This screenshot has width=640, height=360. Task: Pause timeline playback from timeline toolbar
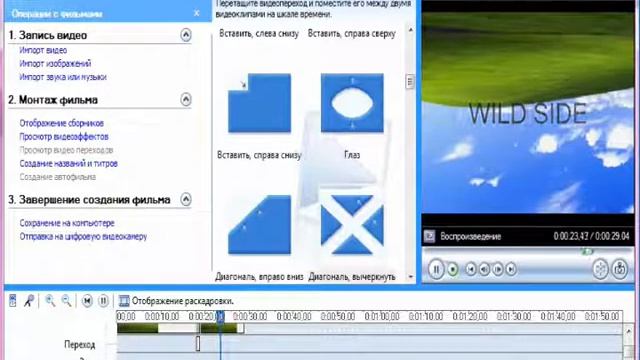(103, 301)
